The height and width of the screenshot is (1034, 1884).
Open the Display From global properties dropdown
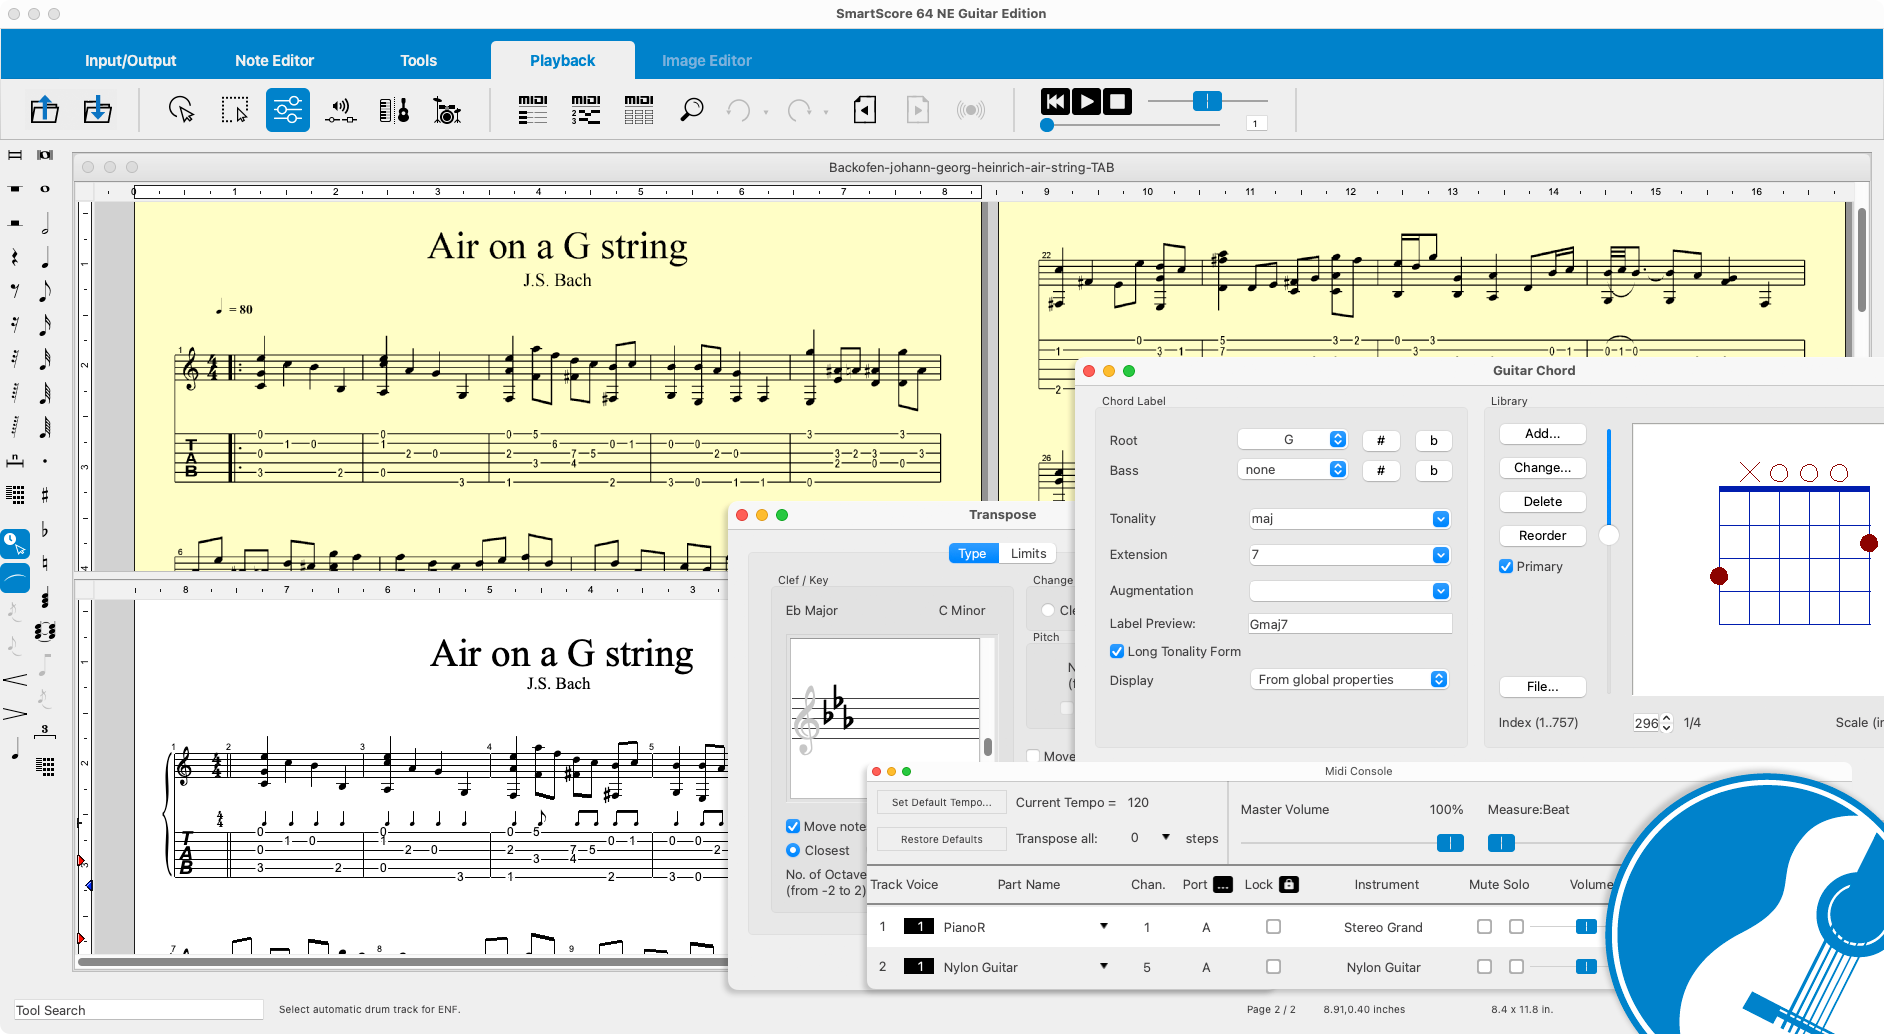click(x=1349, y=680)
